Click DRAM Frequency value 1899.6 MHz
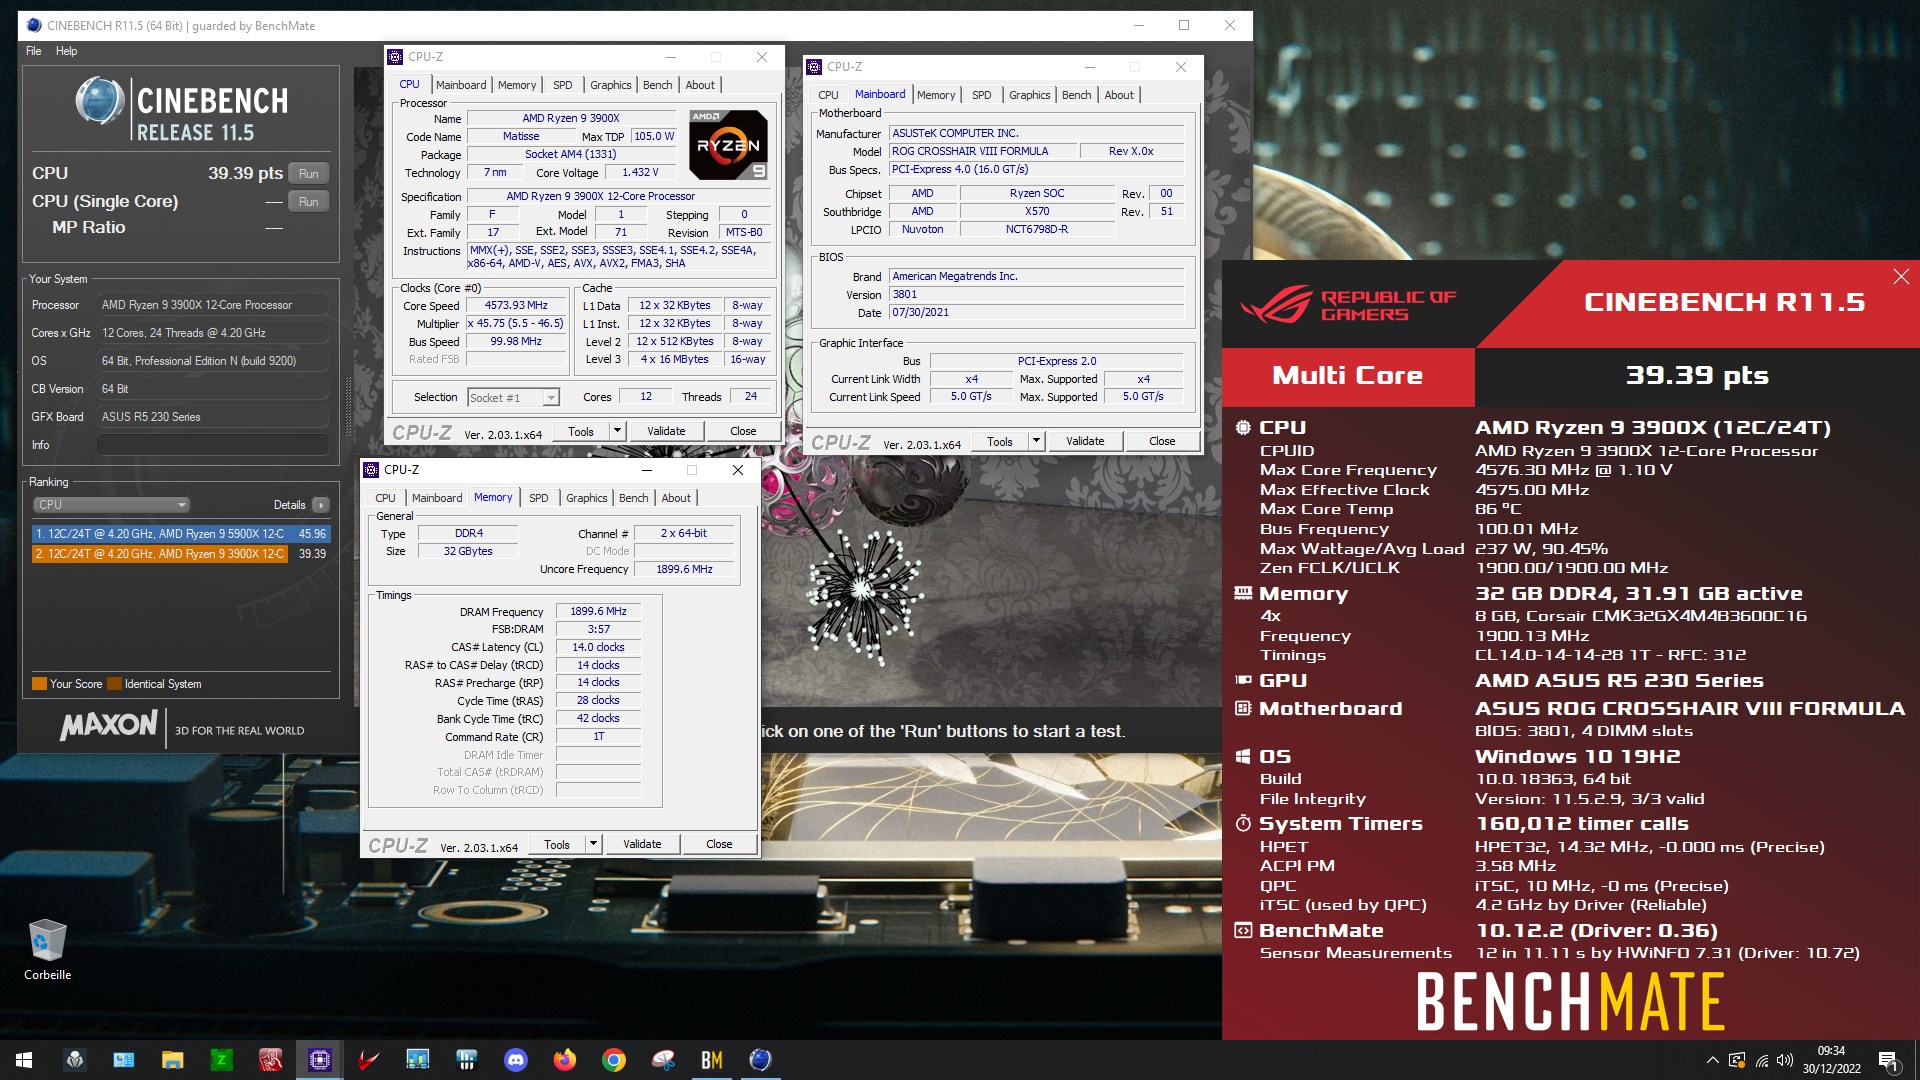This screenshot has width=1920, height=1080. click(x=598, y=611)
